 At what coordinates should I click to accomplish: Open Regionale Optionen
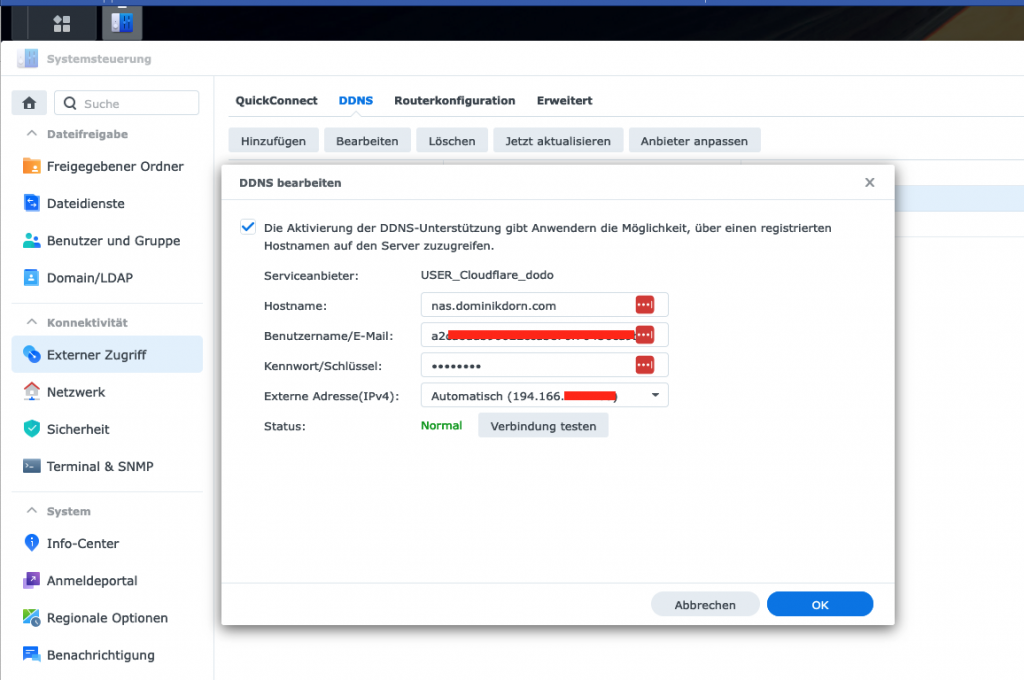pos(107,618)
